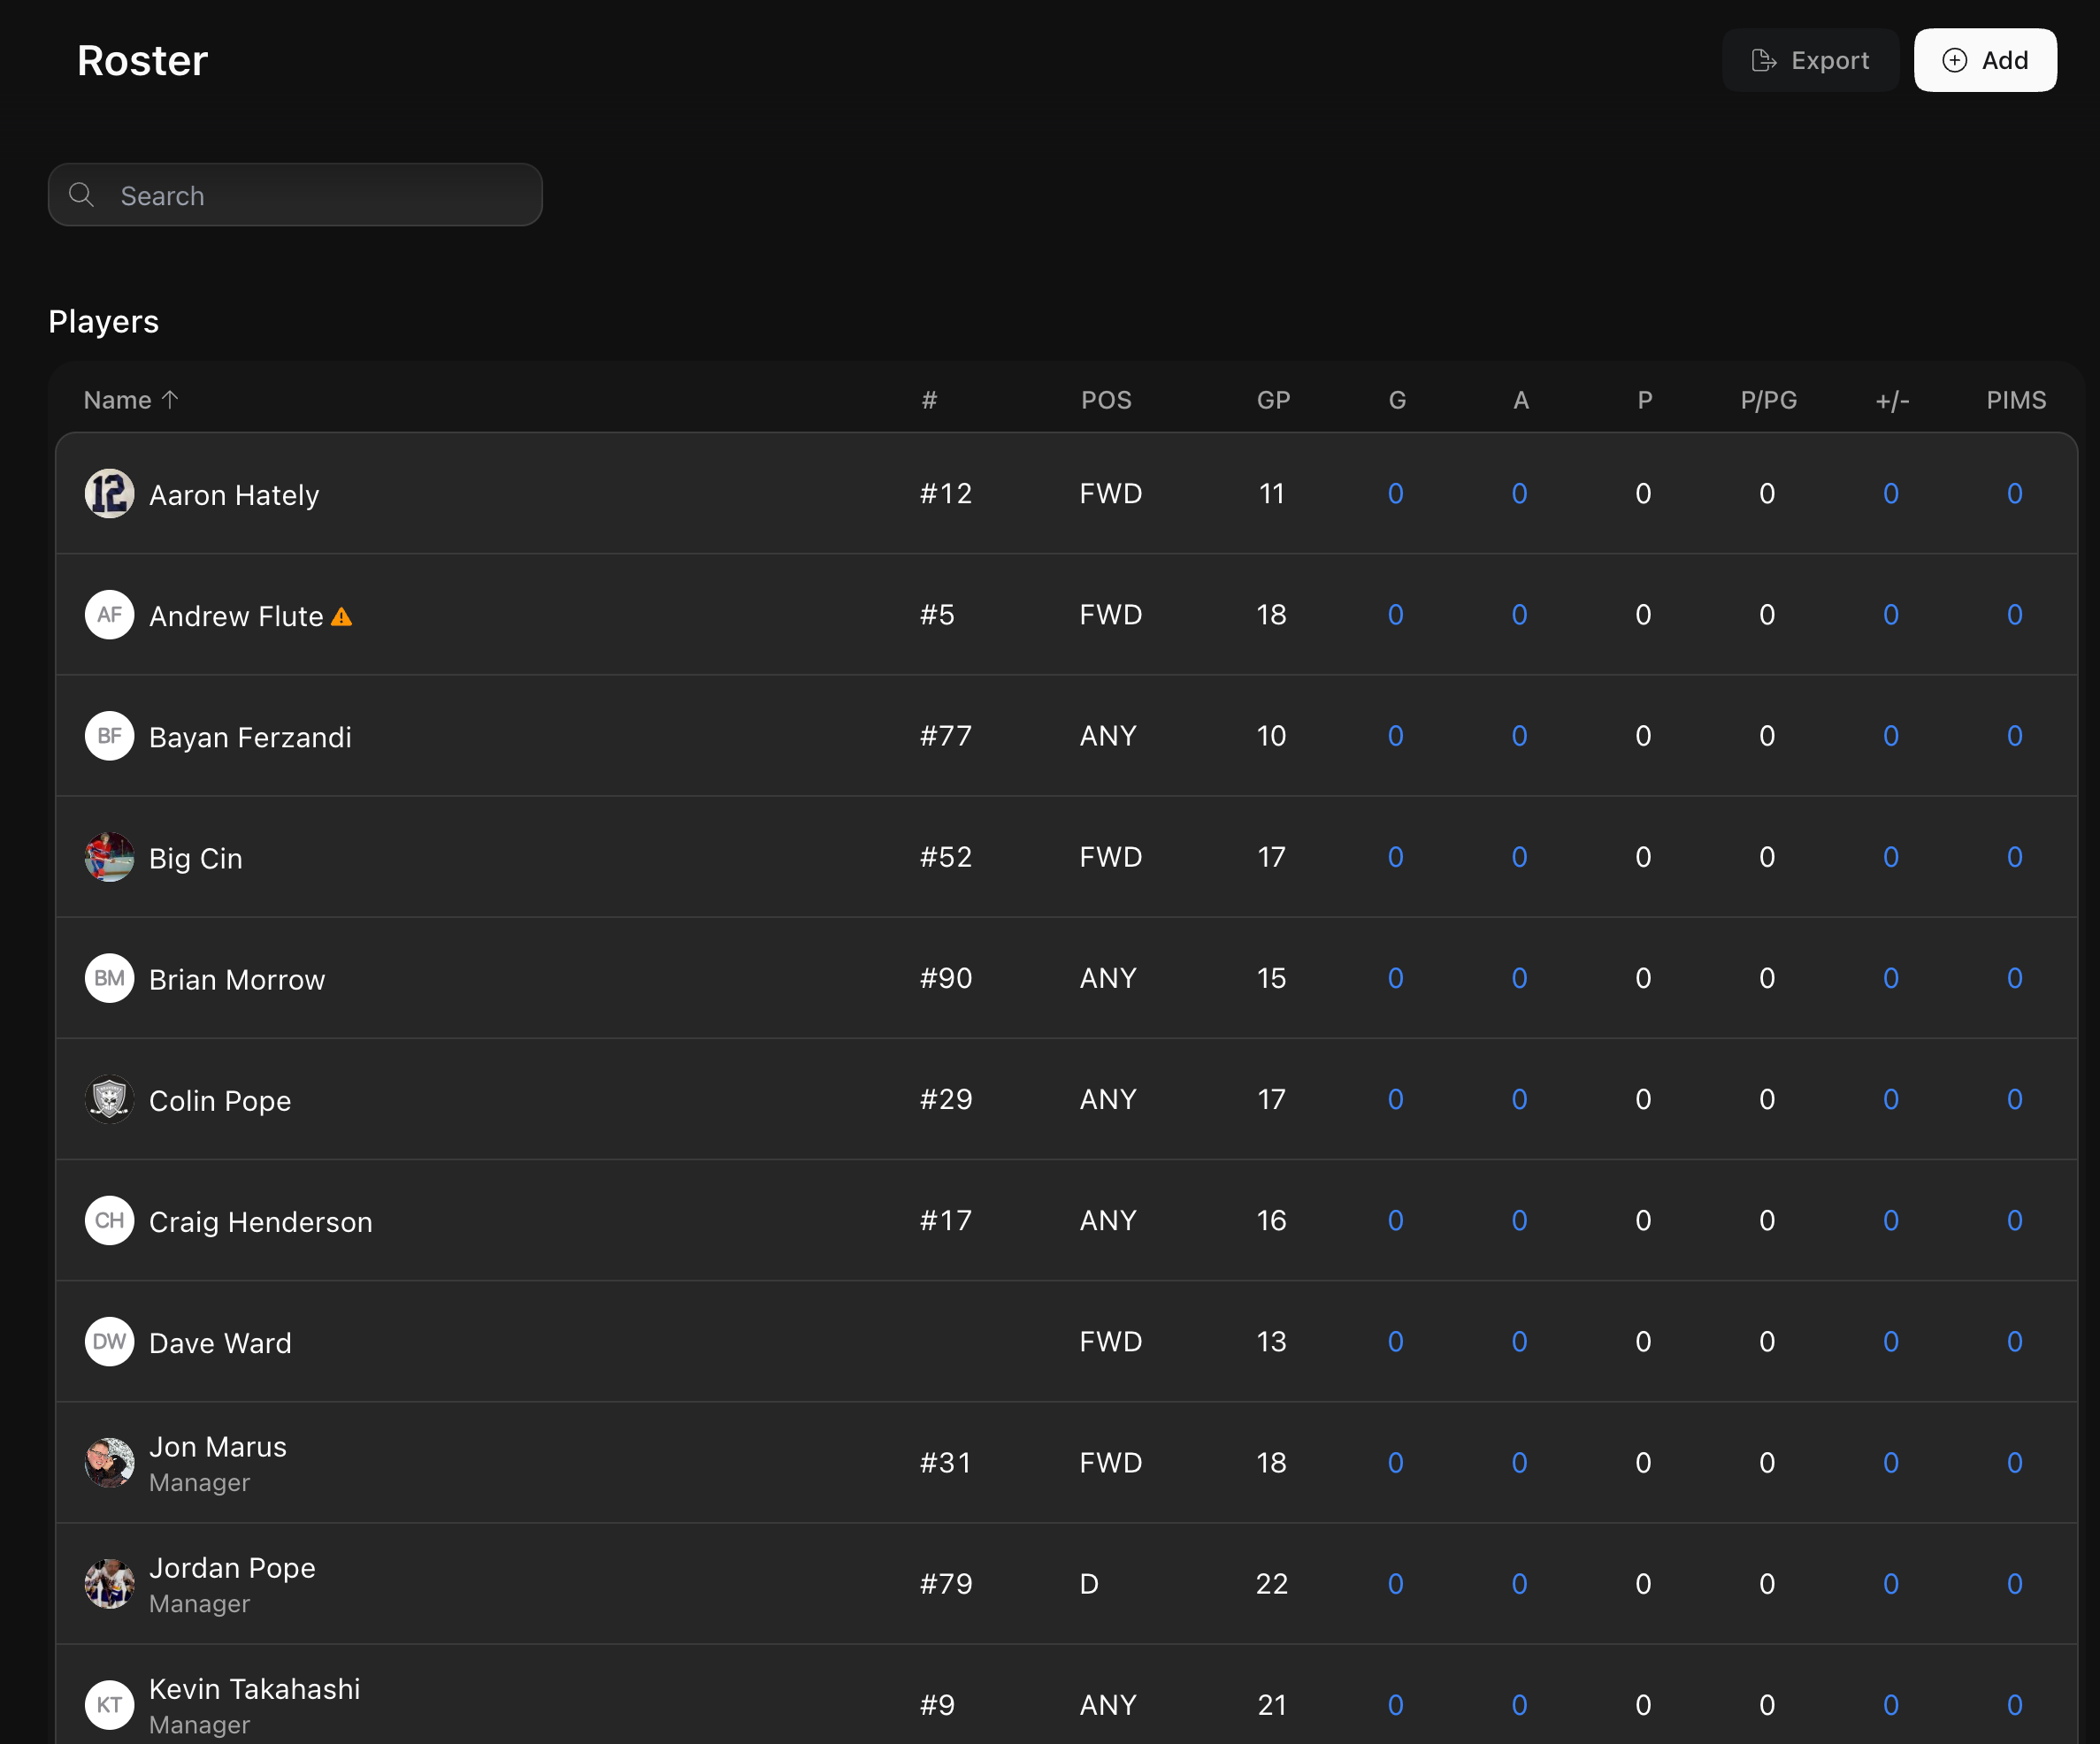Open Jordan Pope's player name

click(232, 1568)
